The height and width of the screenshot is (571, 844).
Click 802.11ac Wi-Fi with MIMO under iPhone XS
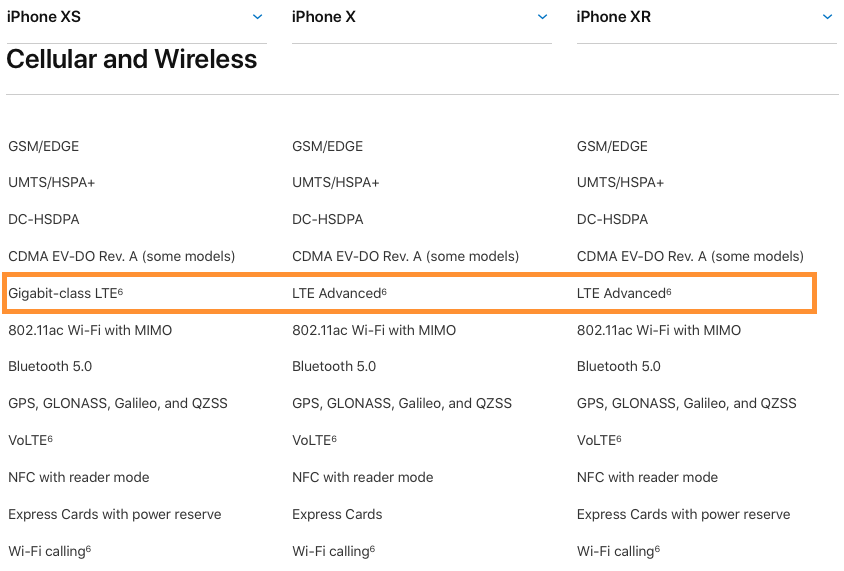pyautogui.click(x=90, y=330)
